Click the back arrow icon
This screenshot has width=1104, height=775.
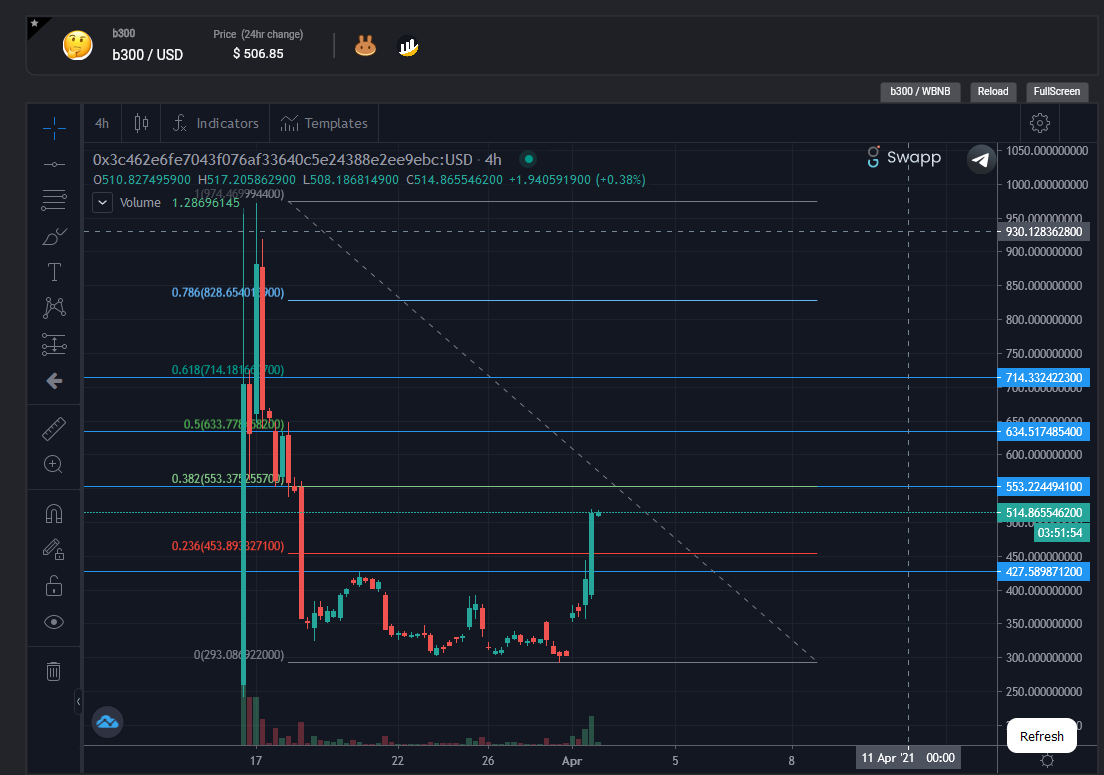(x=54, y=381)
